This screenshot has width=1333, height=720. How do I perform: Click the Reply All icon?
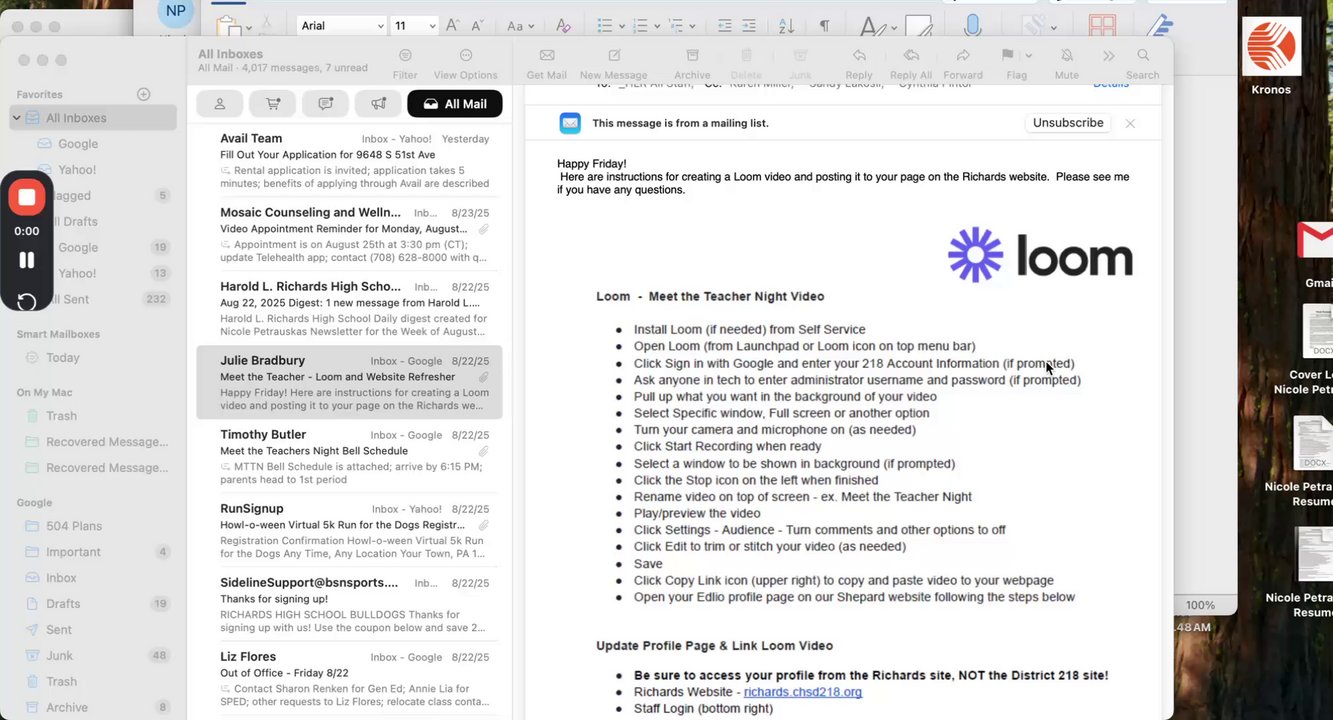(911, 56)
